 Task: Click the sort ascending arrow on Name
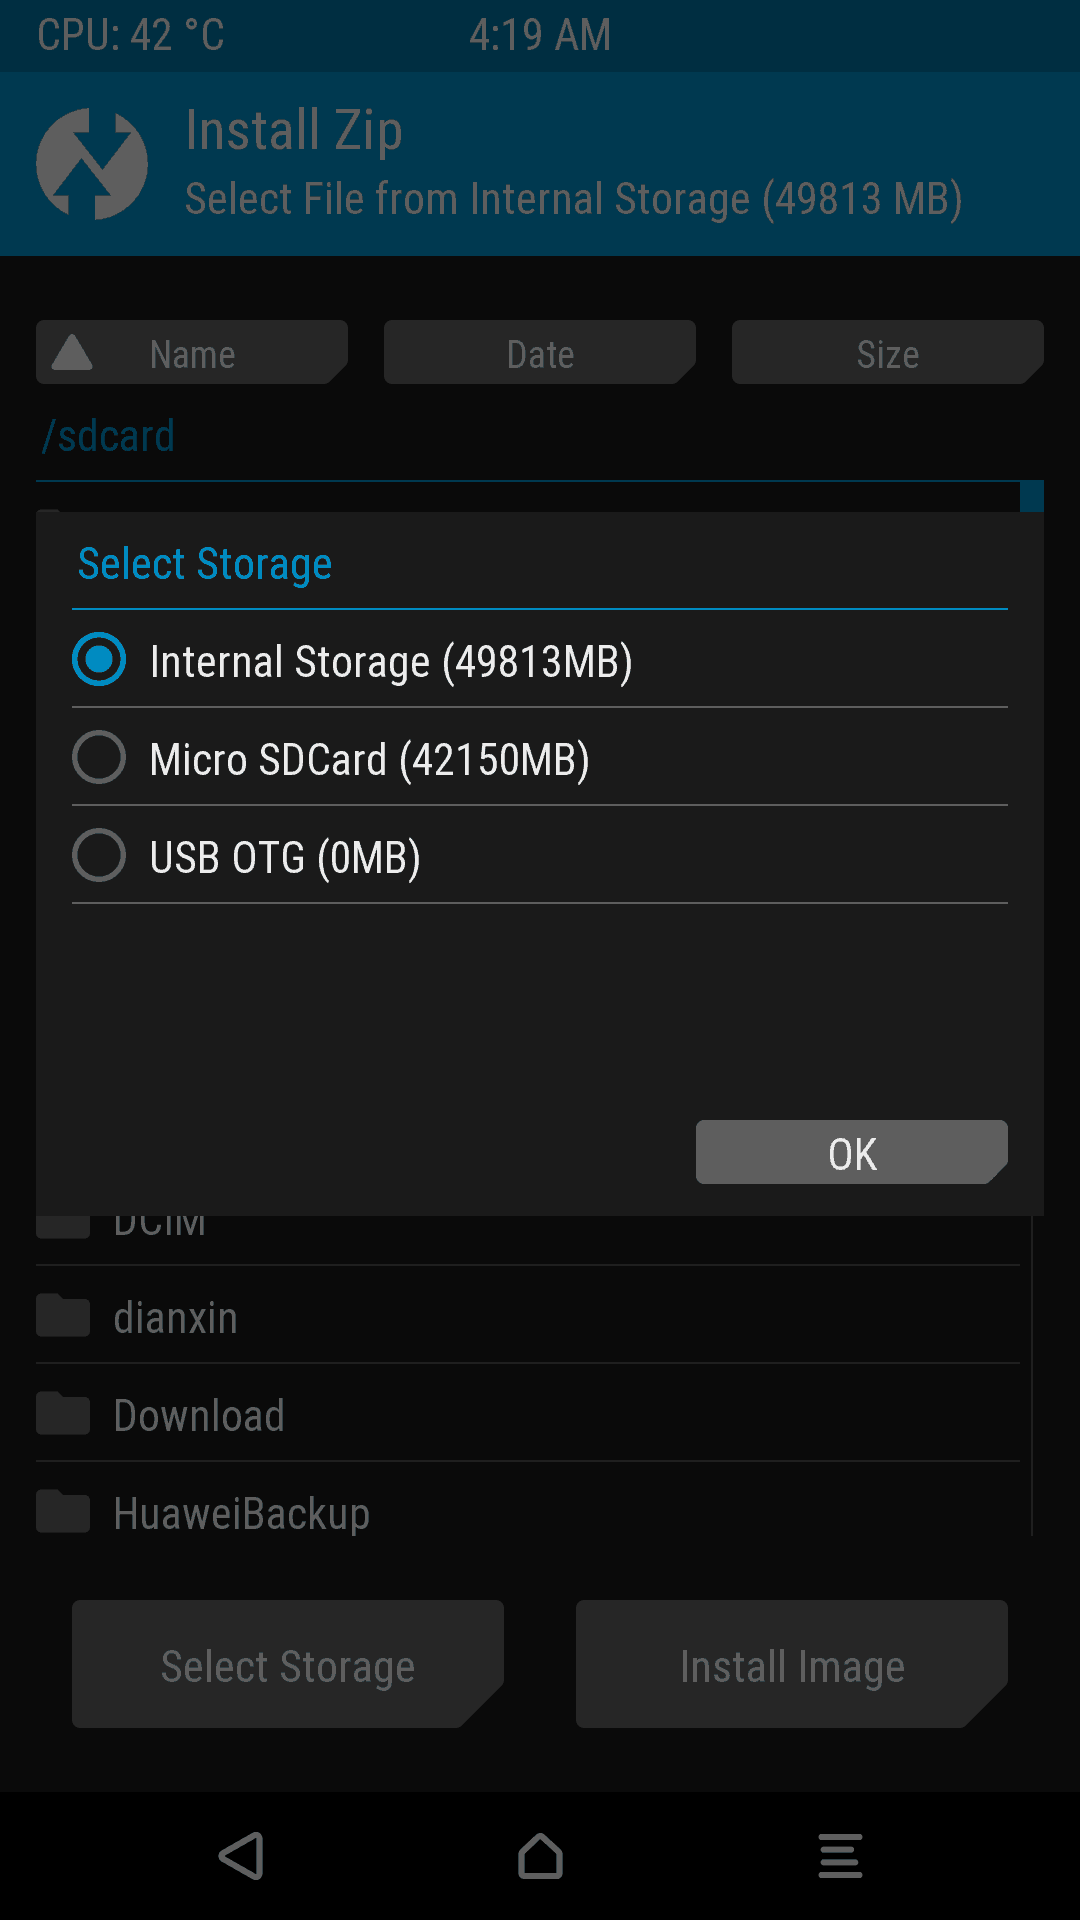click(72, 353)
